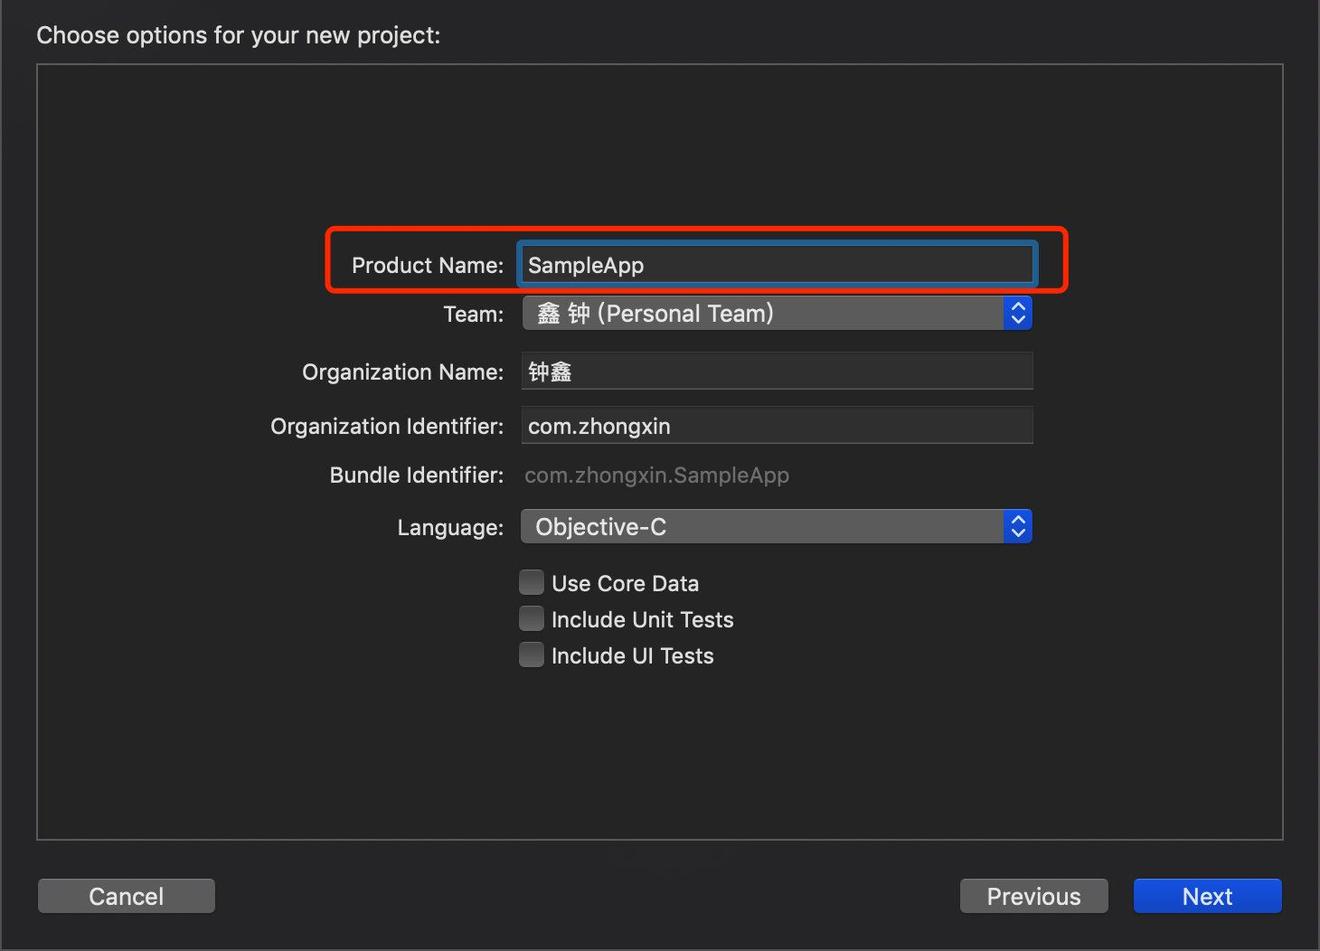Click the blue arrows on Language selector
Screen dimensions: 1320x951
pyautogui.click(x=1018, y=527)
